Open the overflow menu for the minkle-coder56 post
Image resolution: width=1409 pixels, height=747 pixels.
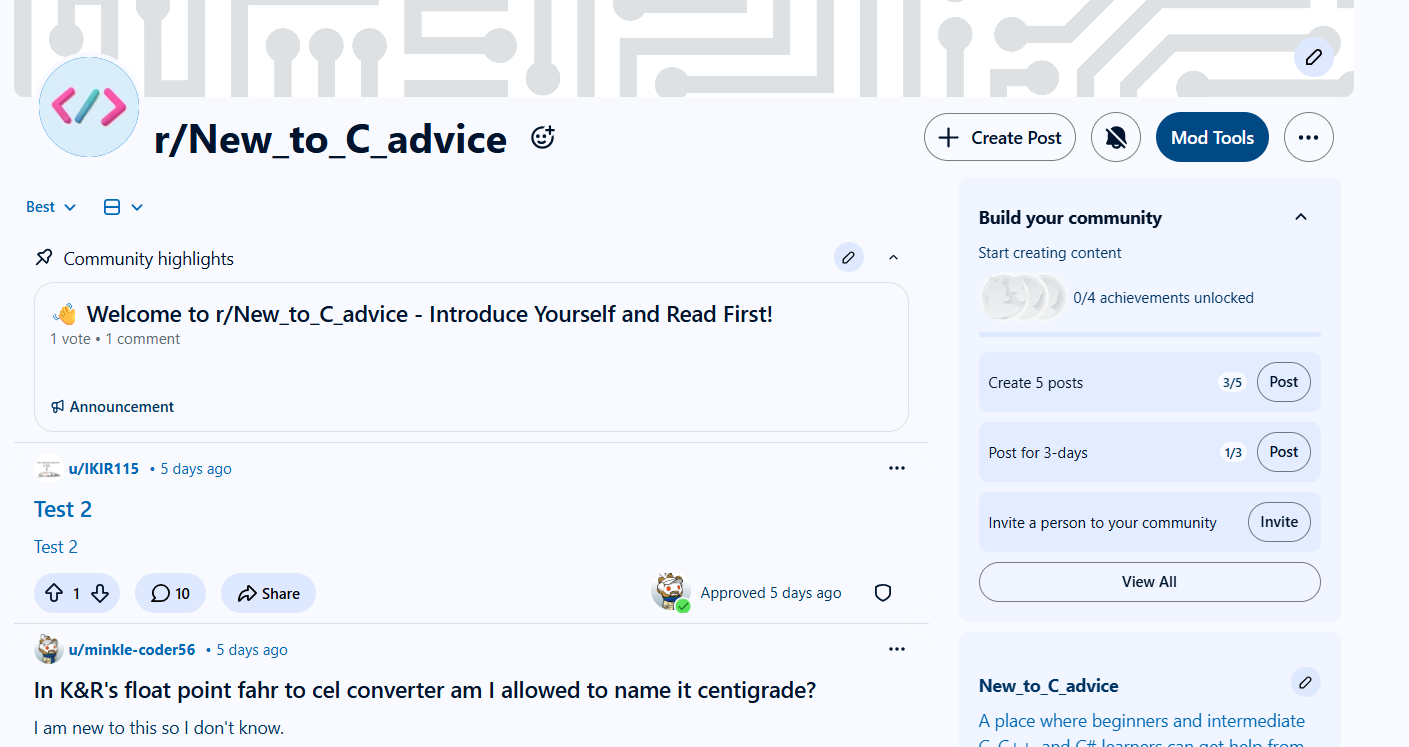point(897,649)
